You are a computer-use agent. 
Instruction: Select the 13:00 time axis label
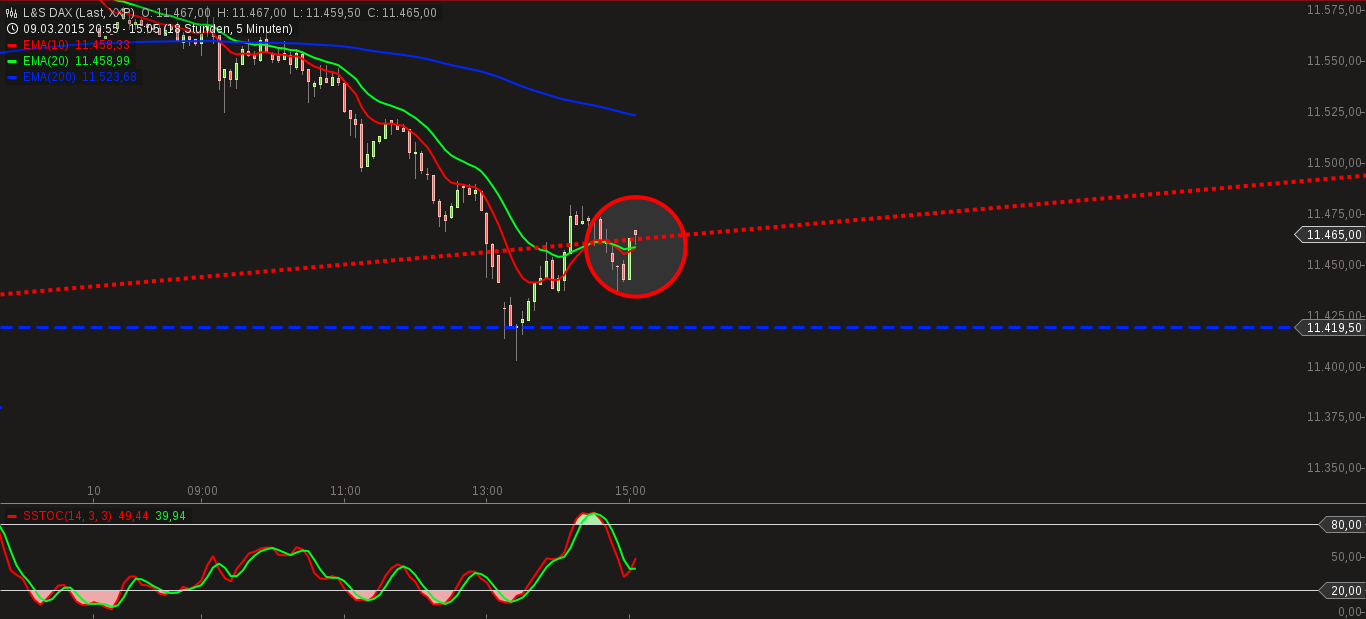(487, 491)
